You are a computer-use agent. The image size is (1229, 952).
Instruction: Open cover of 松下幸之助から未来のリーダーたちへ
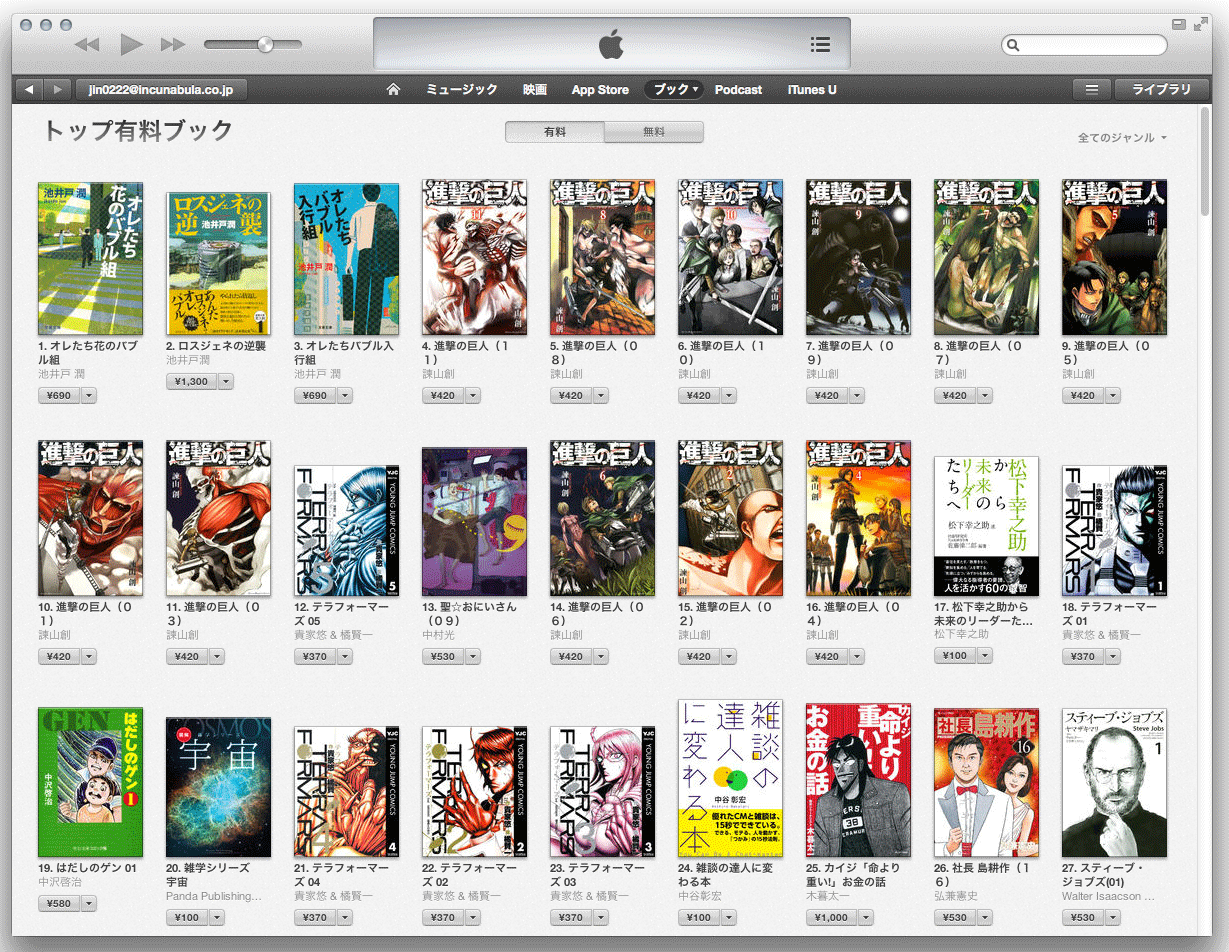[x=986, y=526]
